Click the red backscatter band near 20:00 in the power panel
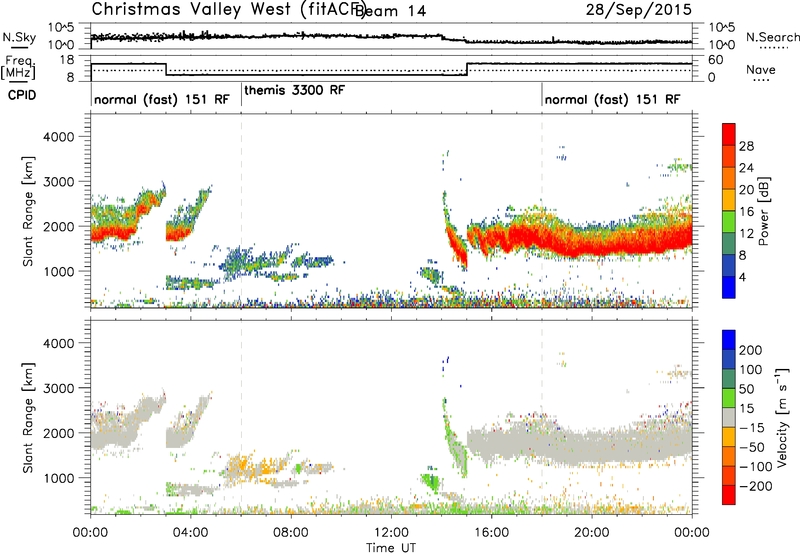Screen dimensions: 800x554 click(x=592, y=246)
